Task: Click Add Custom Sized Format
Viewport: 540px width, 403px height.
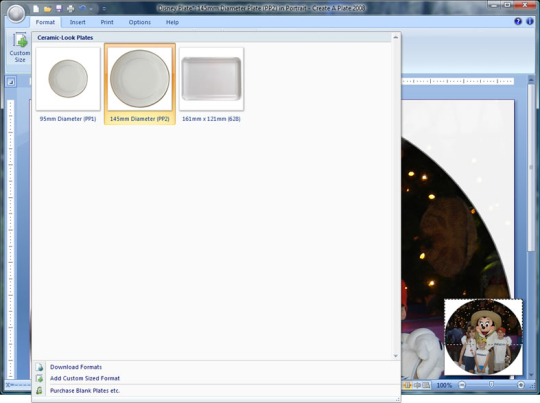Action: 85,378
